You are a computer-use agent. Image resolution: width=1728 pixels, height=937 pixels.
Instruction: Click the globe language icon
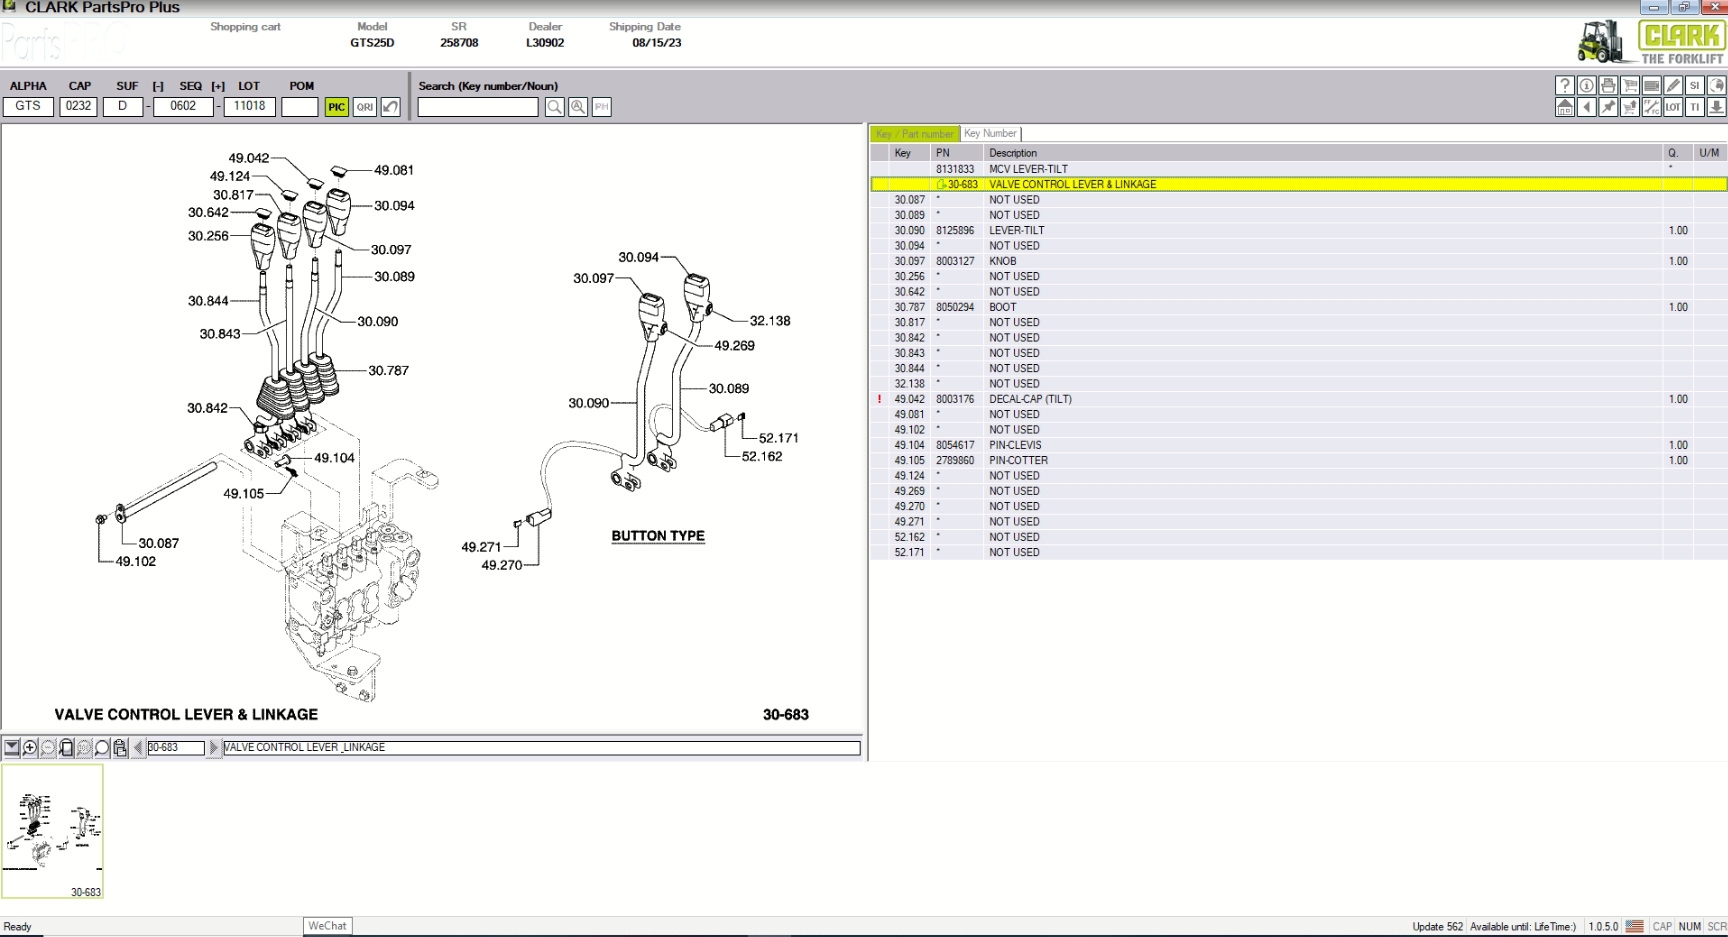pos(1716,86)
